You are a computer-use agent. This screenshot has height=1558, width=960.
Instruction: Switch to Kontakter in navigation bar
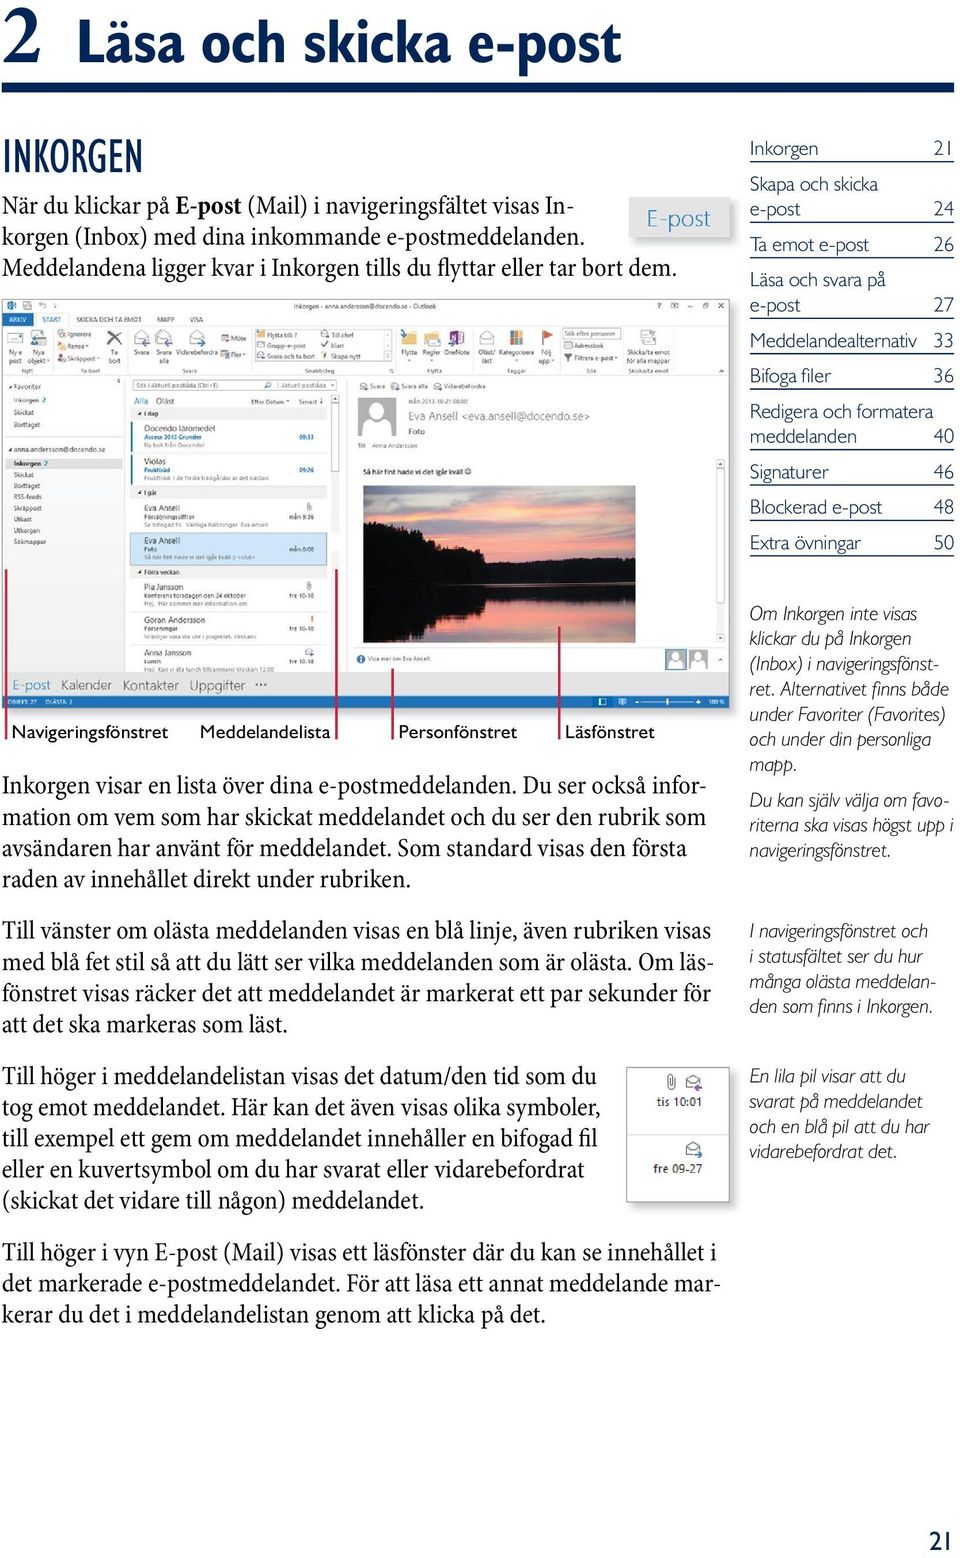(x=151, y=685)
